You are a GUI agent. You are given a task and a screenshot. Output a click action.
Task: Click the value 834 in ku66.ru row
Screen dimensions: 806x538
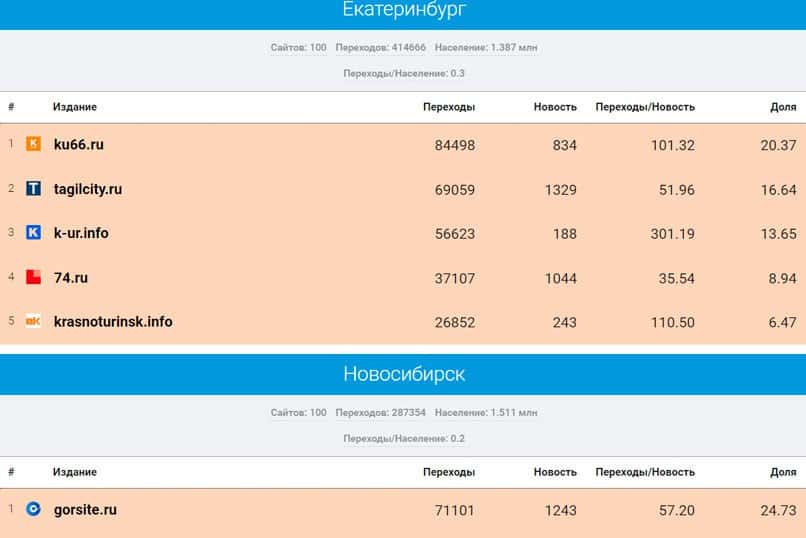[564, 145]
